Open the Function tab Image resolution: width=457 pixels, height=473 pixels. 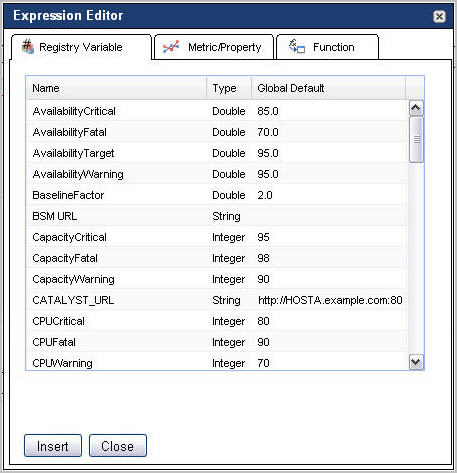328,47
